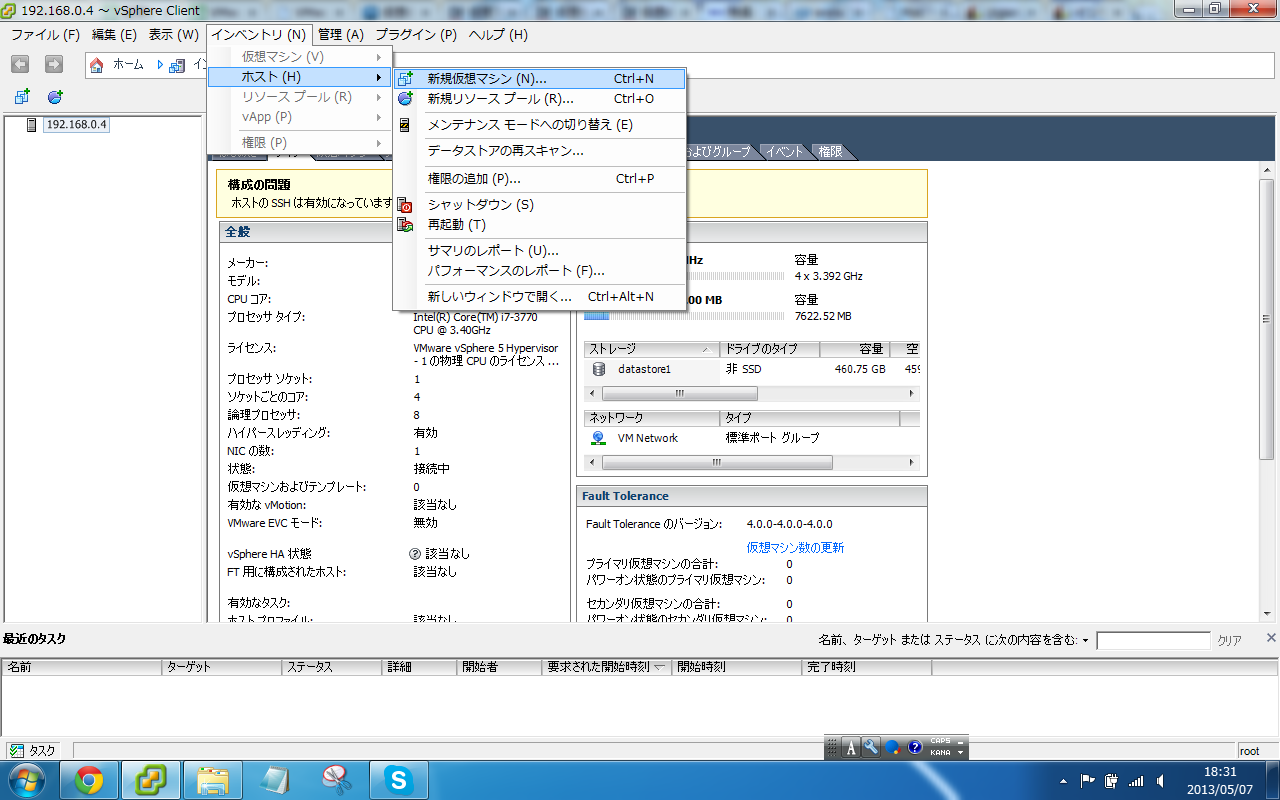Click the new virtual machine toolbar icon
This screenshot has width=1280, height=800.
tap(22, 97)
